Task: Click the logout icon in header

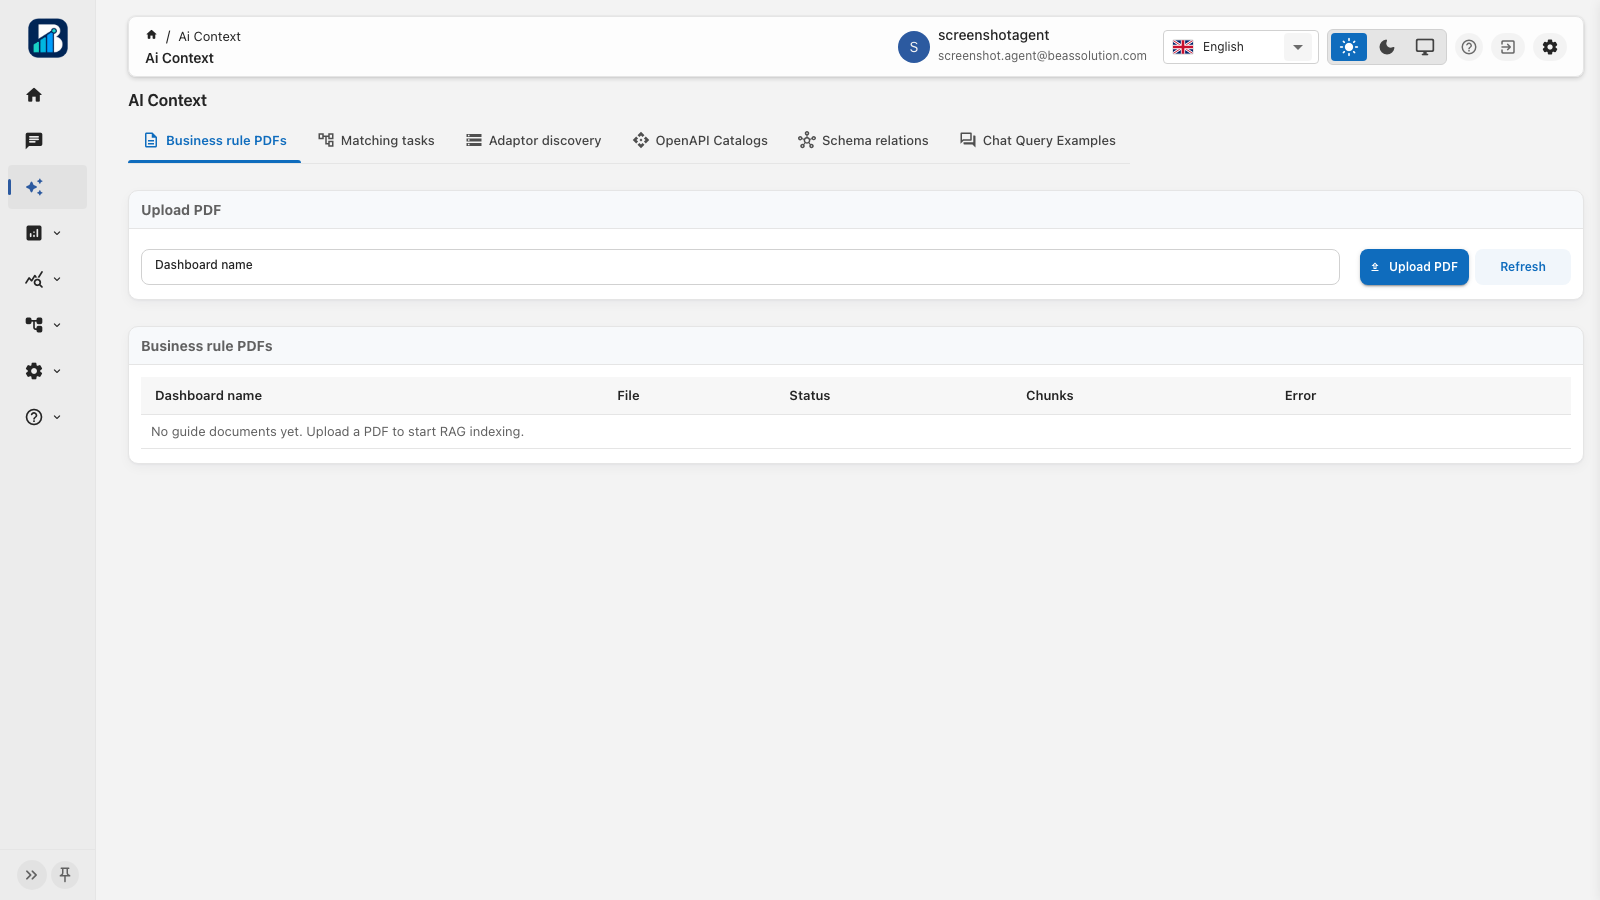Action: 1508,47
